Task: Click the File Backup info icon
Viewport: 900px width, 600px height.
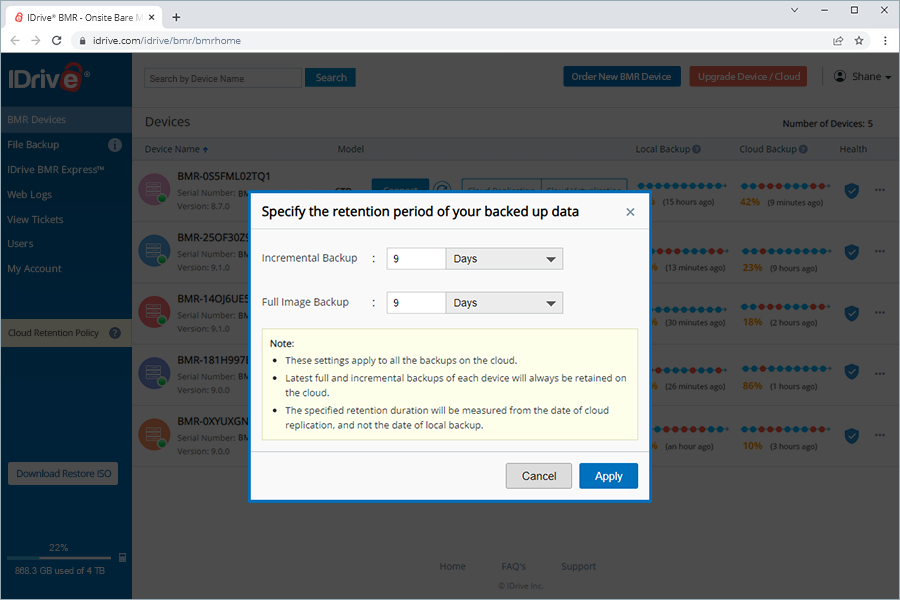Action: 115,145
